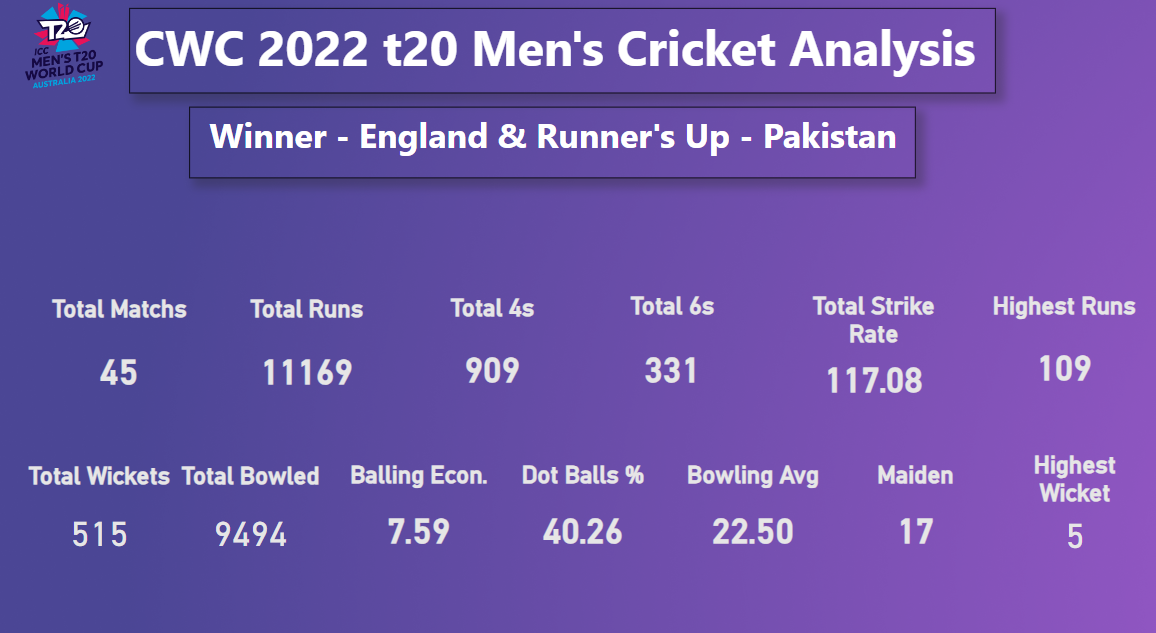Select the Total Runs value 11169
This screenshot has width=1156, height=633.
[307, 373]
